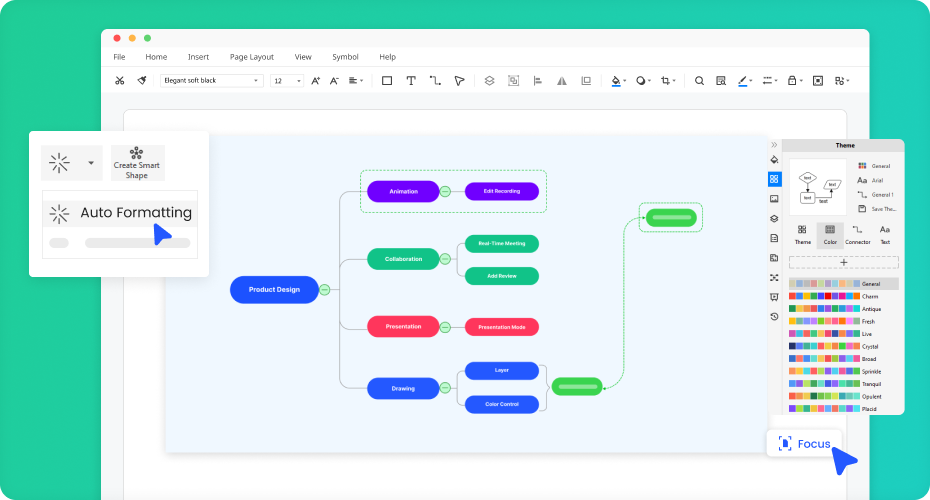930x500 pixels.
Task: Click the Focus button
Action: coord(804,443)
